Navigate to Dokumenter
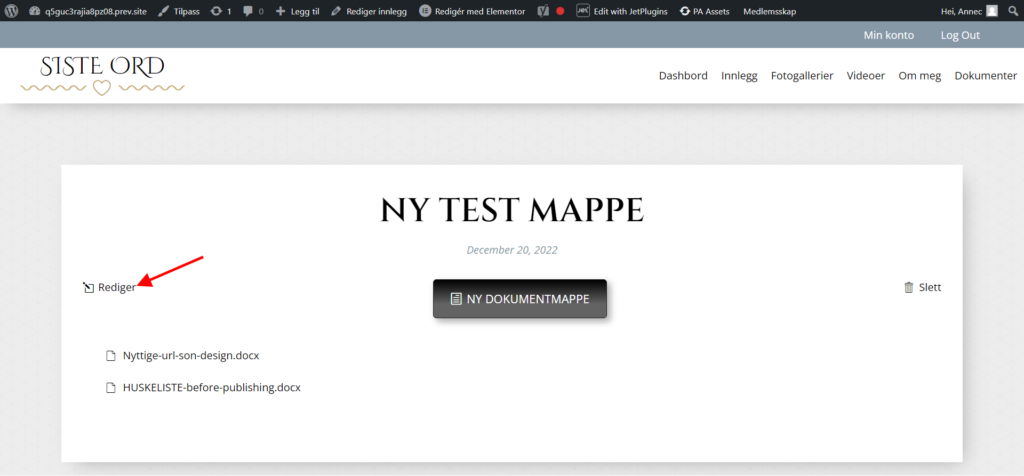1024x476 pixels. (x=986, y=76)
